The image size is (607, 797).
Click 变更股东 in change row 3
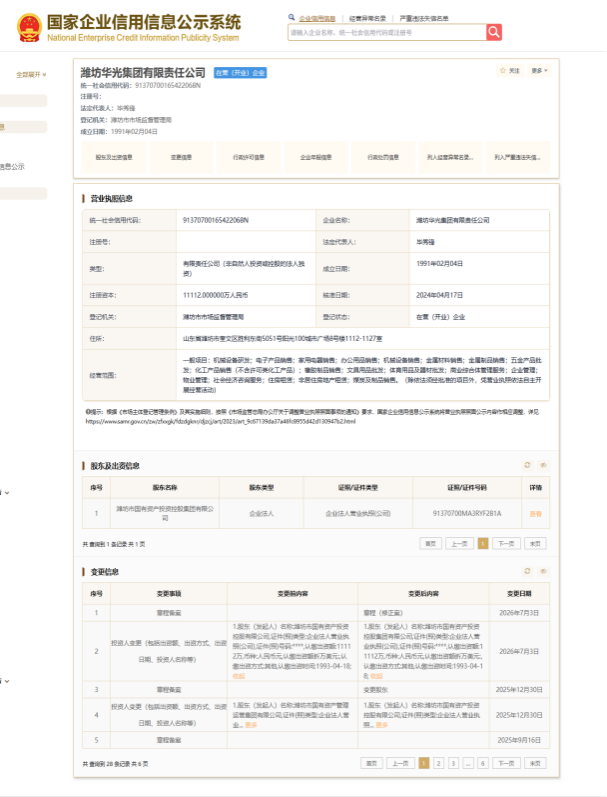coord(376,690)
